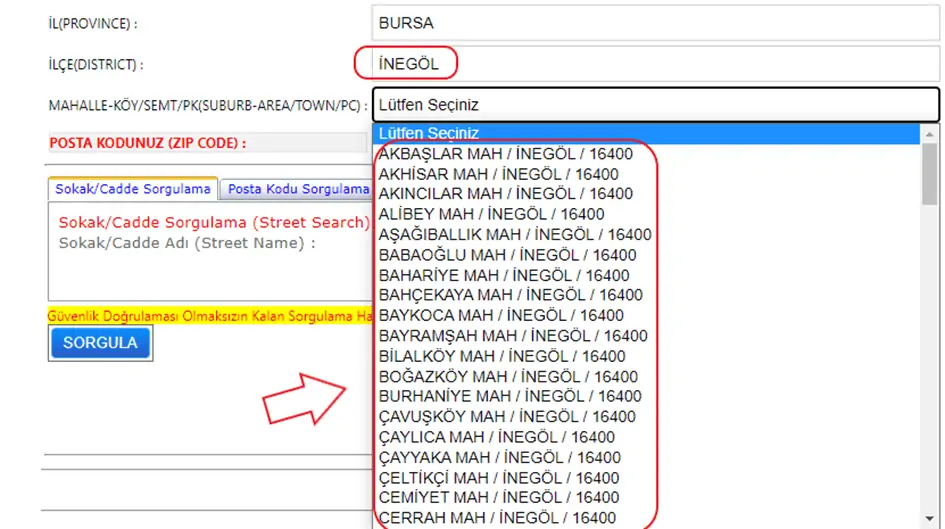Switch to Sokak/Cadde Sorgulama tab

tap(133, 188)
